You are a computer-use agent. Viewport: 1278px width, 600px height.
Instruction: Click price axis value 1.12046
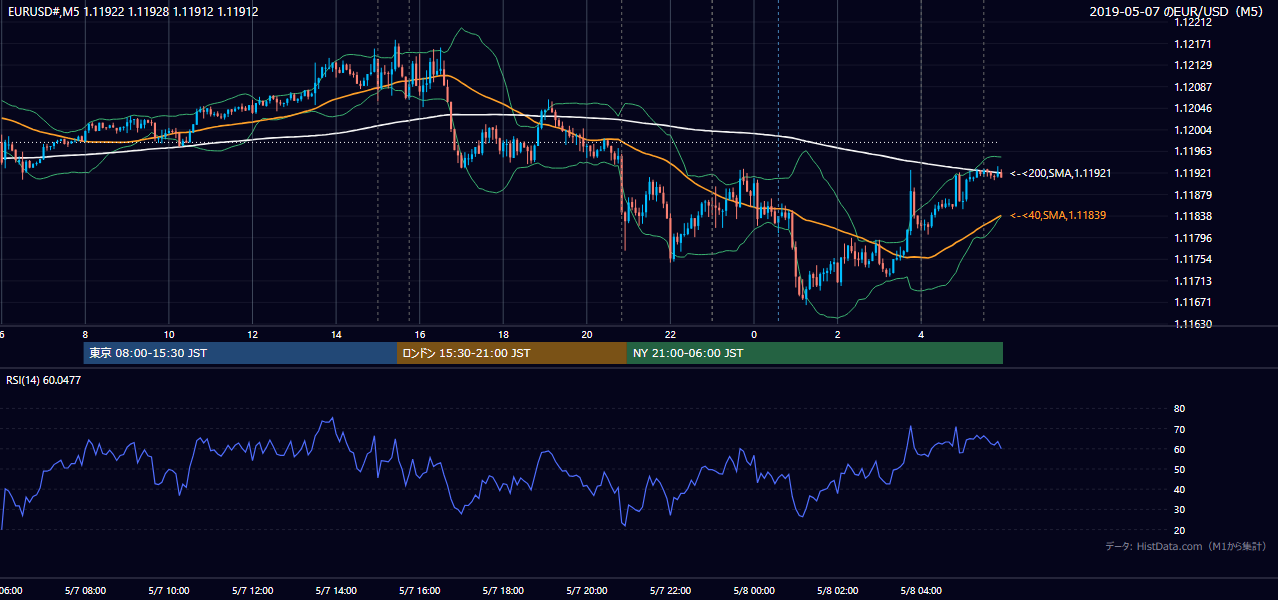coord(1194,108)
